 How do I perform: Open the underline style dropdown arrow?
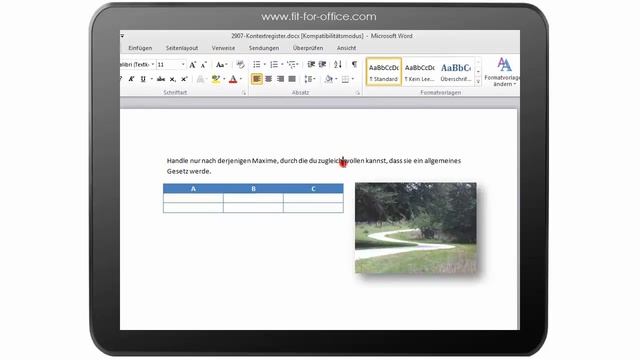tap(151, 79)
